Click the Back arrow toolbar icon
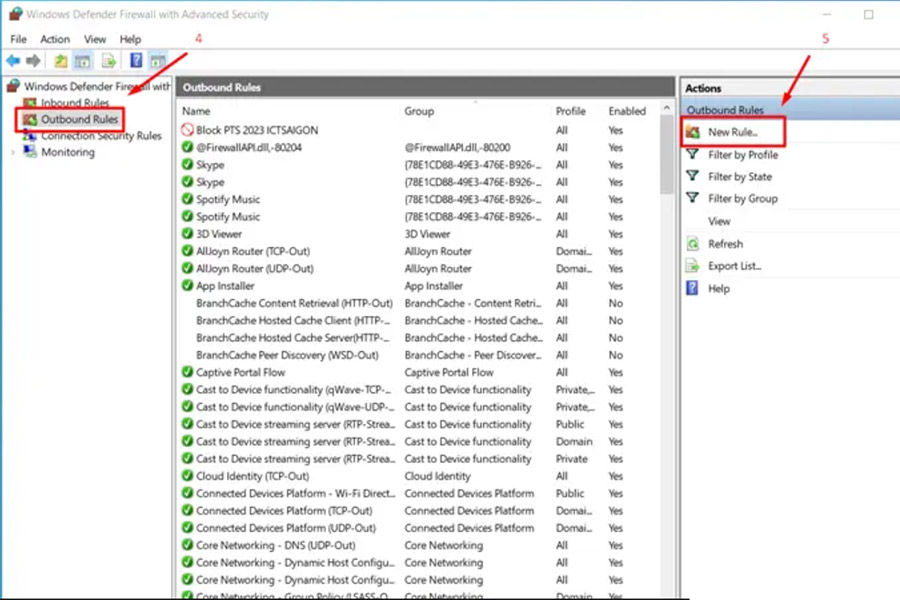Image resolution: width=900 pixels, height=600 pixels. pos(13,60)
